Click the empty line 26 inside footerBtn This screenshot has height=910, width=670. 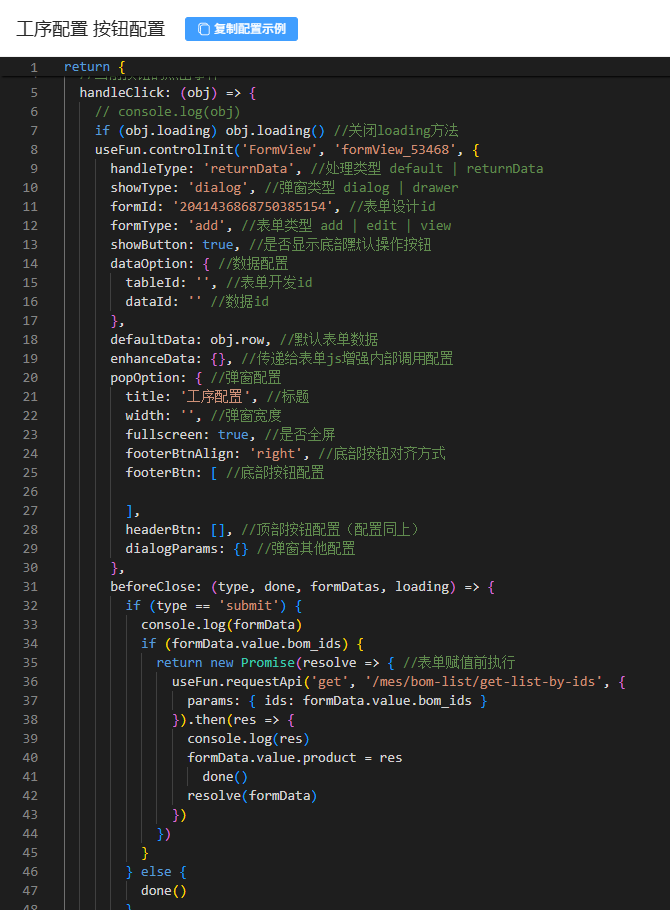tap(300, 492)
